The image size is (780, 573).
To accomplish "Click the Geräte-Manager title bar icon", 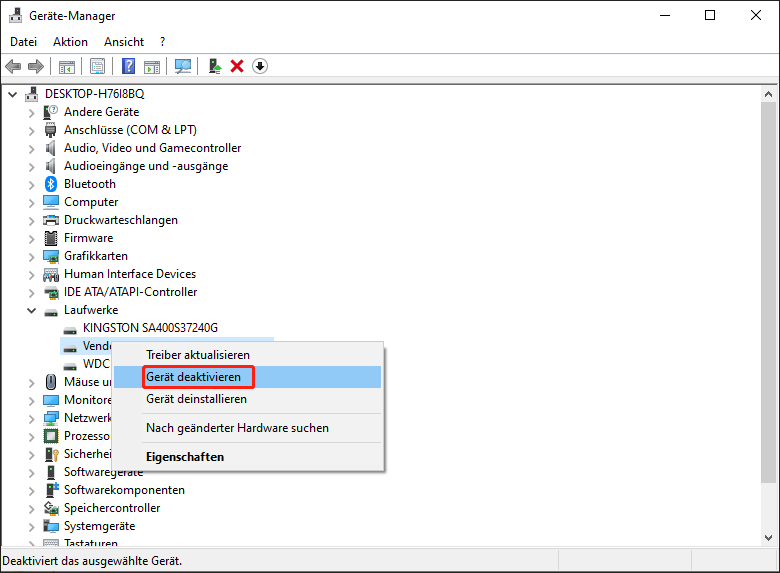I will (15, 16).
